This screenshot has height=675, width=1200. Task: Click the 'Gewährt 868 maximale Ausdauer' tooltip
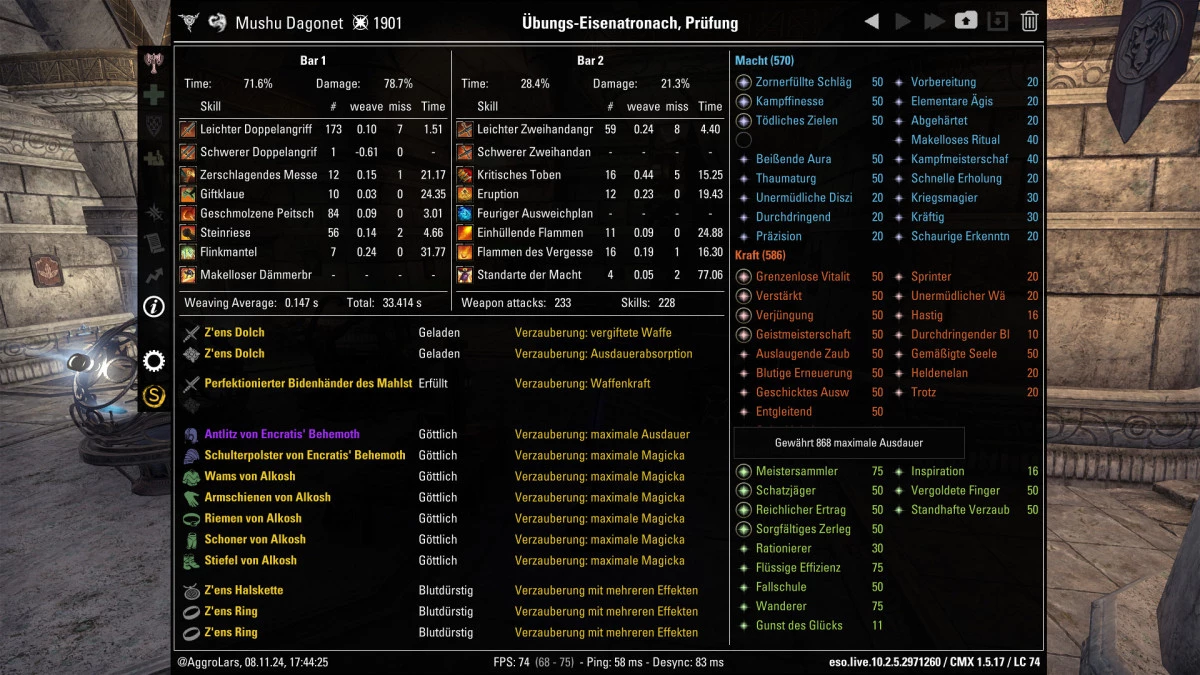[x=849, y=442]
